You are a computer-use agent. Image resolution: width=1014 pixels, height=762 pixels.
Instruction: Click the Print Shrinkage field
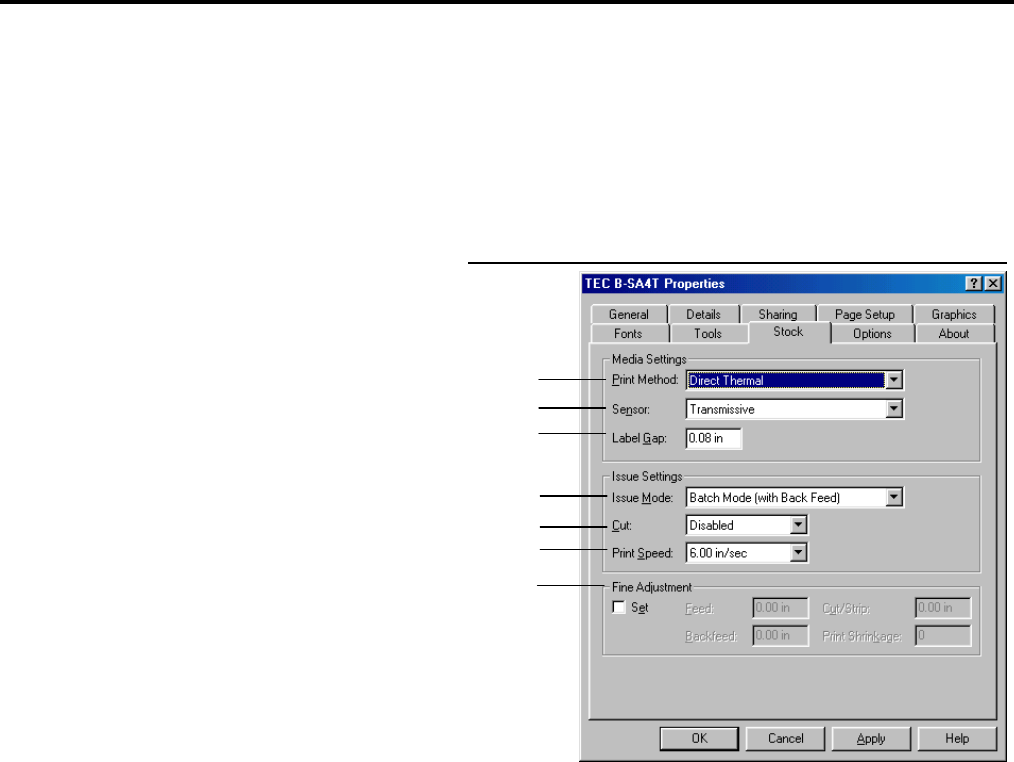point(944,636)
